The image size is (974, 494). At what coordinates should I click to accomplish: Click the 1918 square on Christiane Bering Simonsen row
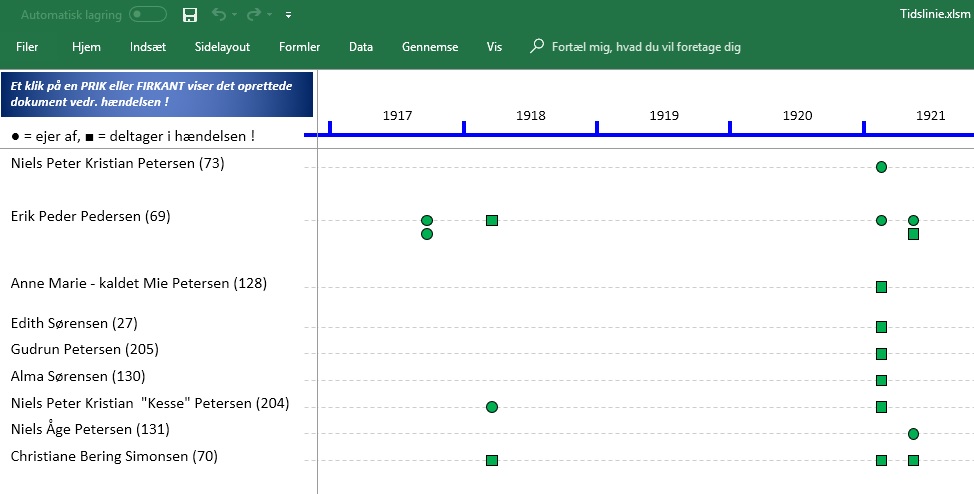(x=492, y=460)
